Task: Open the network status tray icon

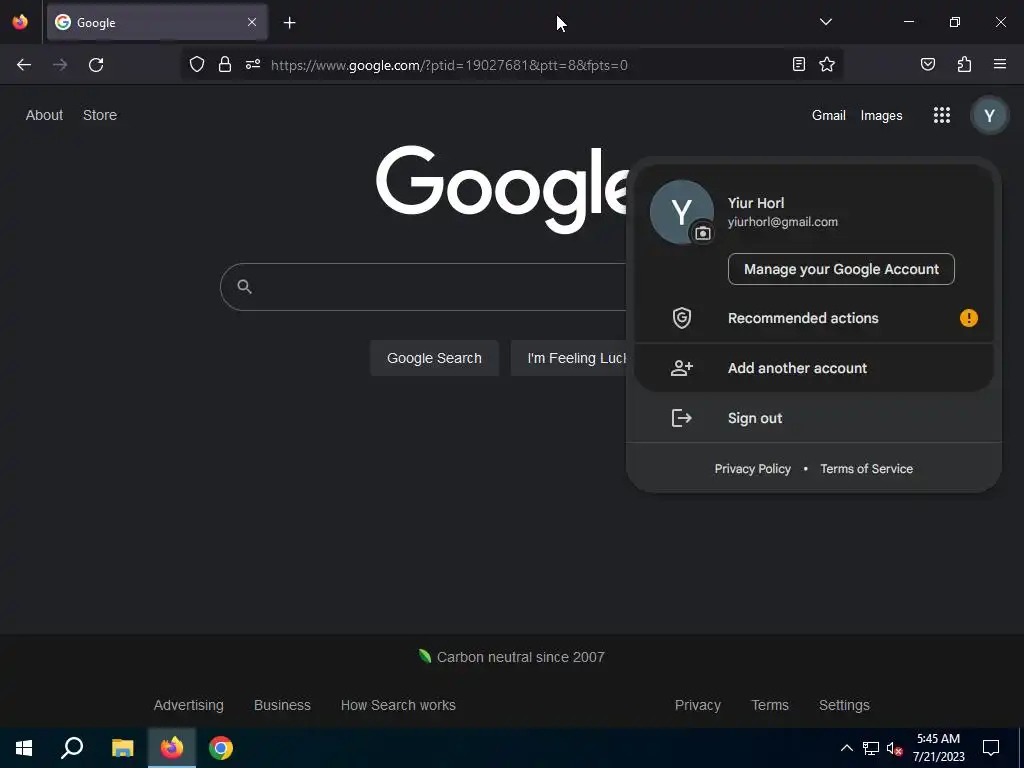Action: click(x=871, y=748)
